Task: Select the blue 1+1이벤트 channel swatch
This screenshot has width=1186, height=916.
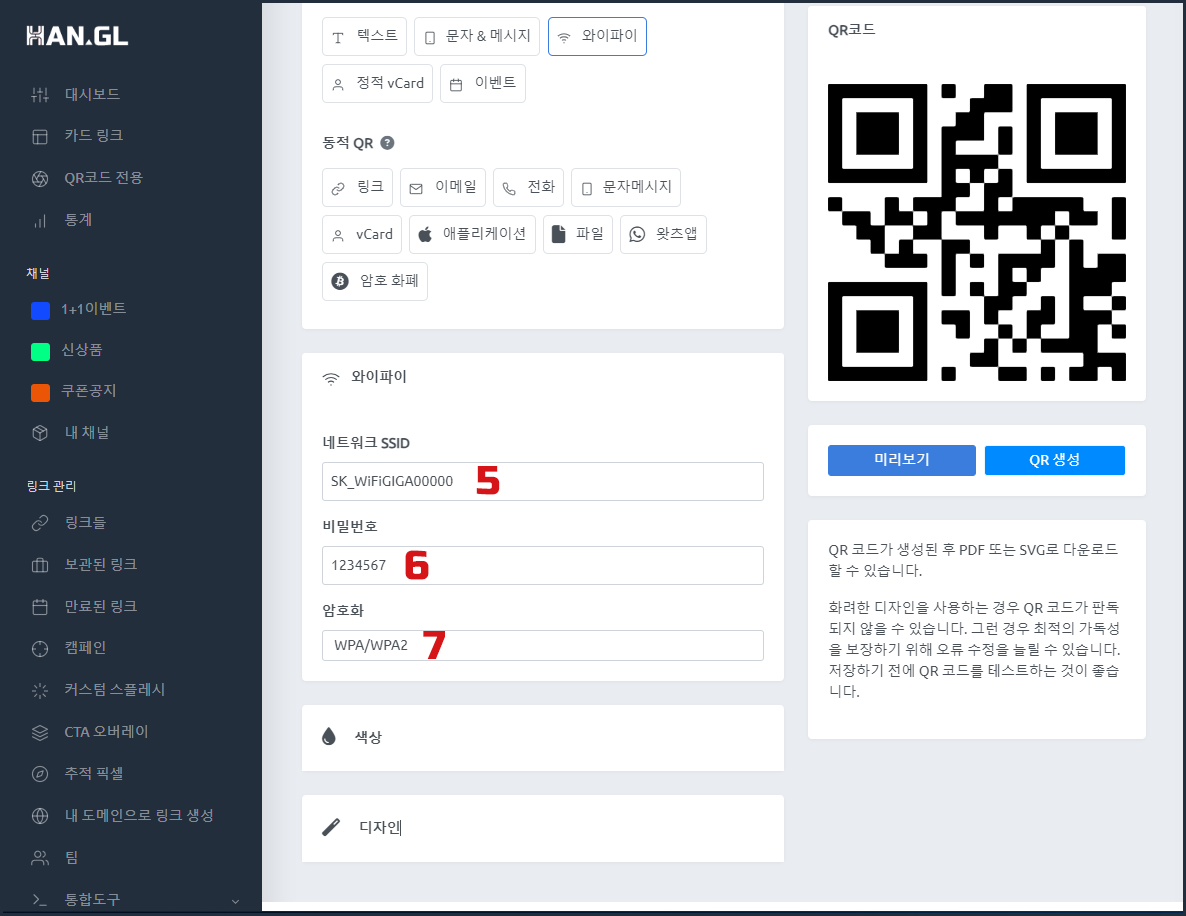Action: 40,310
